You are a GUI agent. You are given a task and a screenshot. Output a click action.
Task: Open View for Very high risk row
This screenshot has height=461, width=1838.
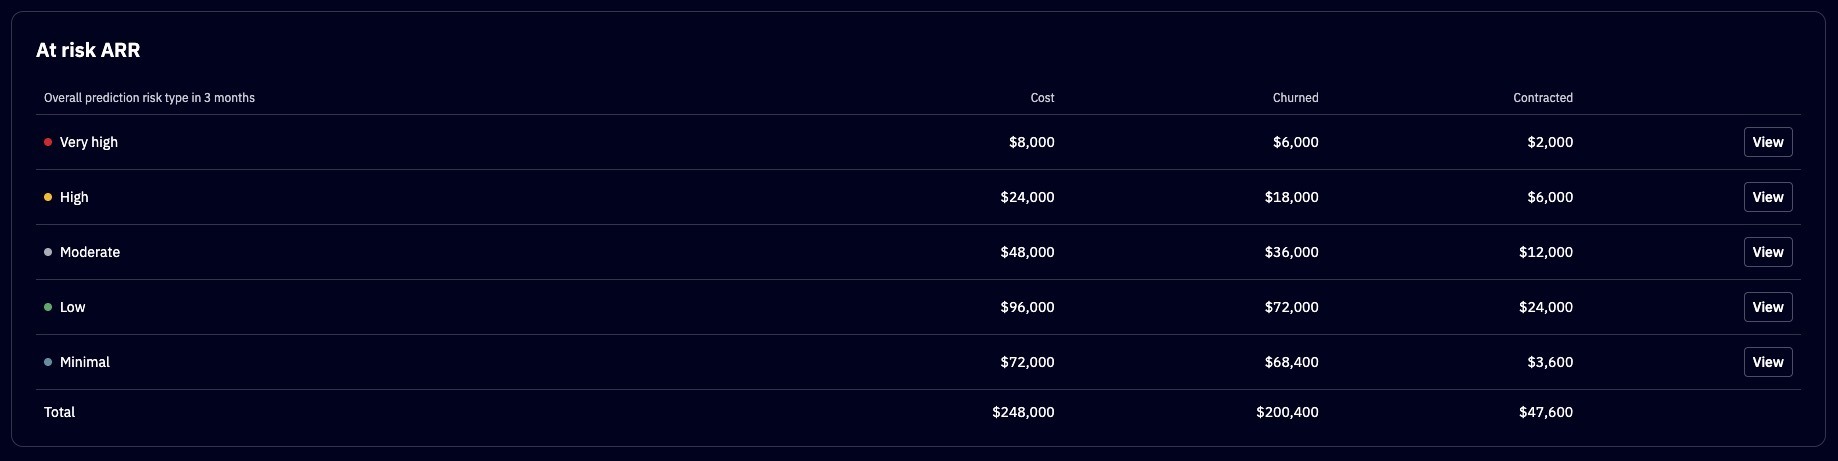tap(1768, 142)
